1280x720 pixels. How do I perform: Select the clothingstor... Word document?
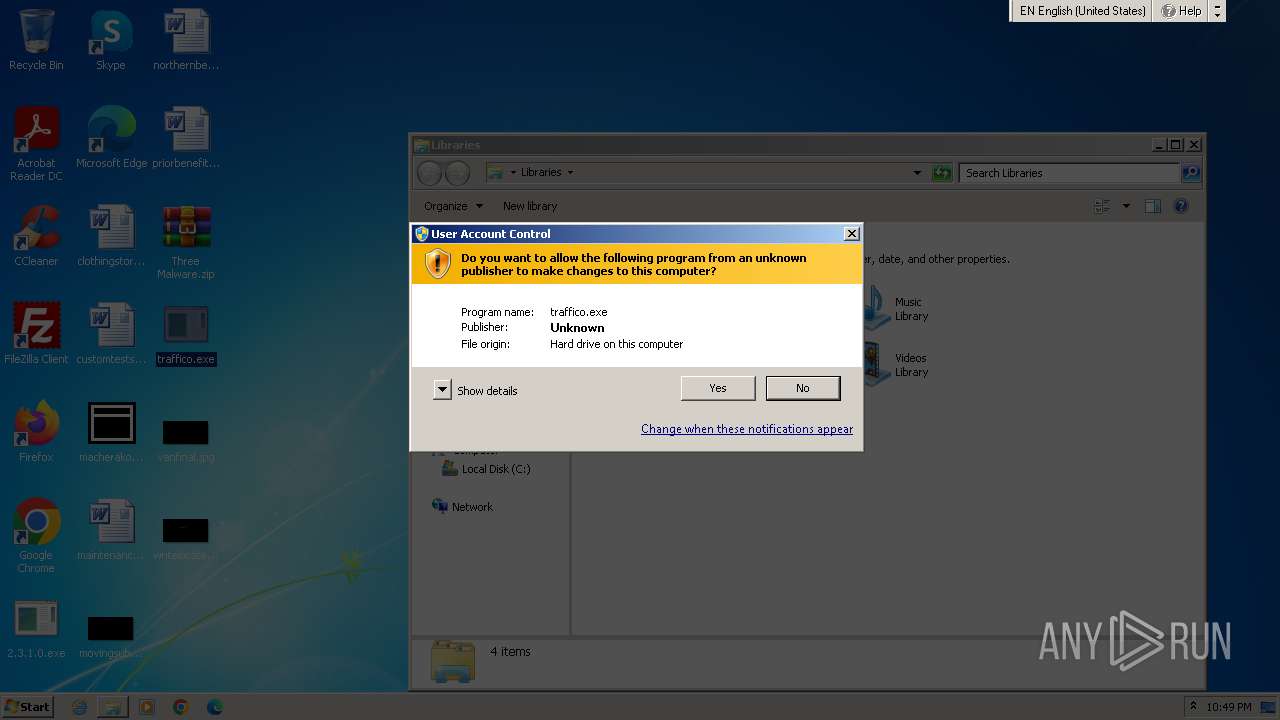click(x=111, y=236)
